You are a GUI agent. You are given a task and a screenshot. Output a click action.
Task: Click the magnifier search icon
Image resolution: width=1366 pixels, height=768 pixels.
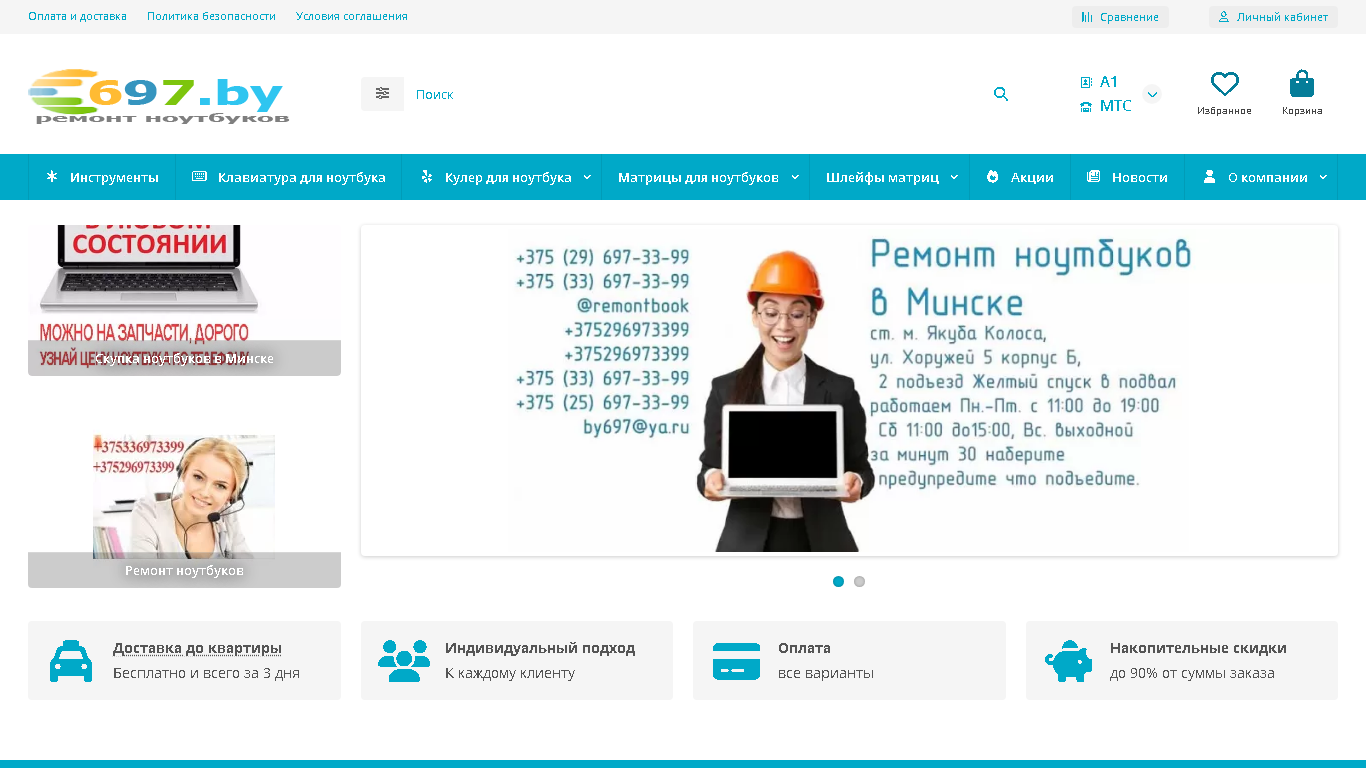click(1001, 94)
